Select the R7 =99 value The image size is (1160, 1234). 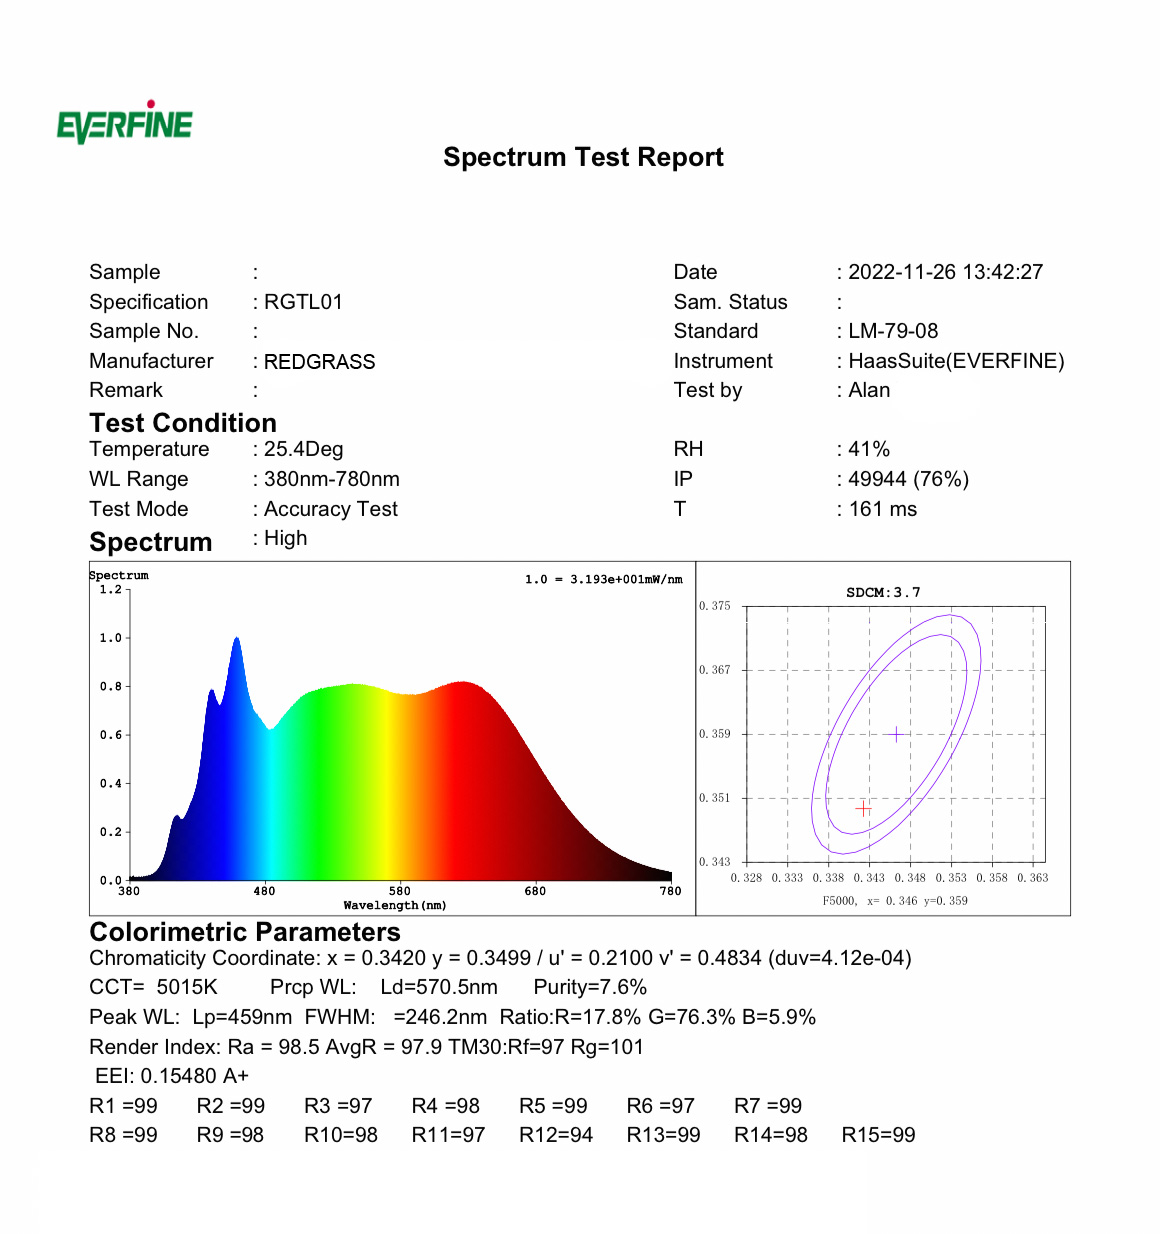[x=768, y=1106]
